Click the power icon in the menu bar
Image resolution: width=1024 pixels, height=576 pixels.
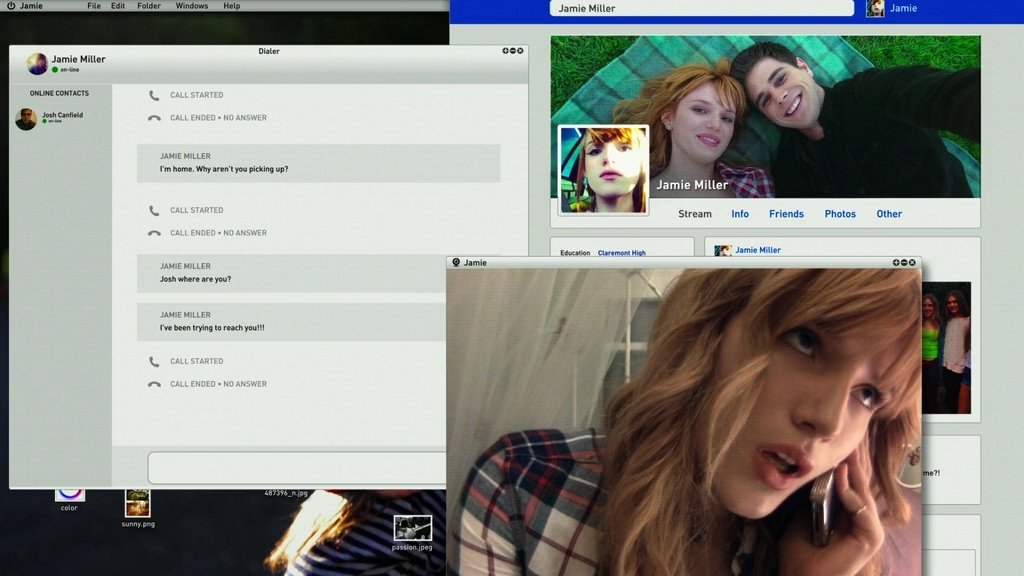tap(11, 6)
